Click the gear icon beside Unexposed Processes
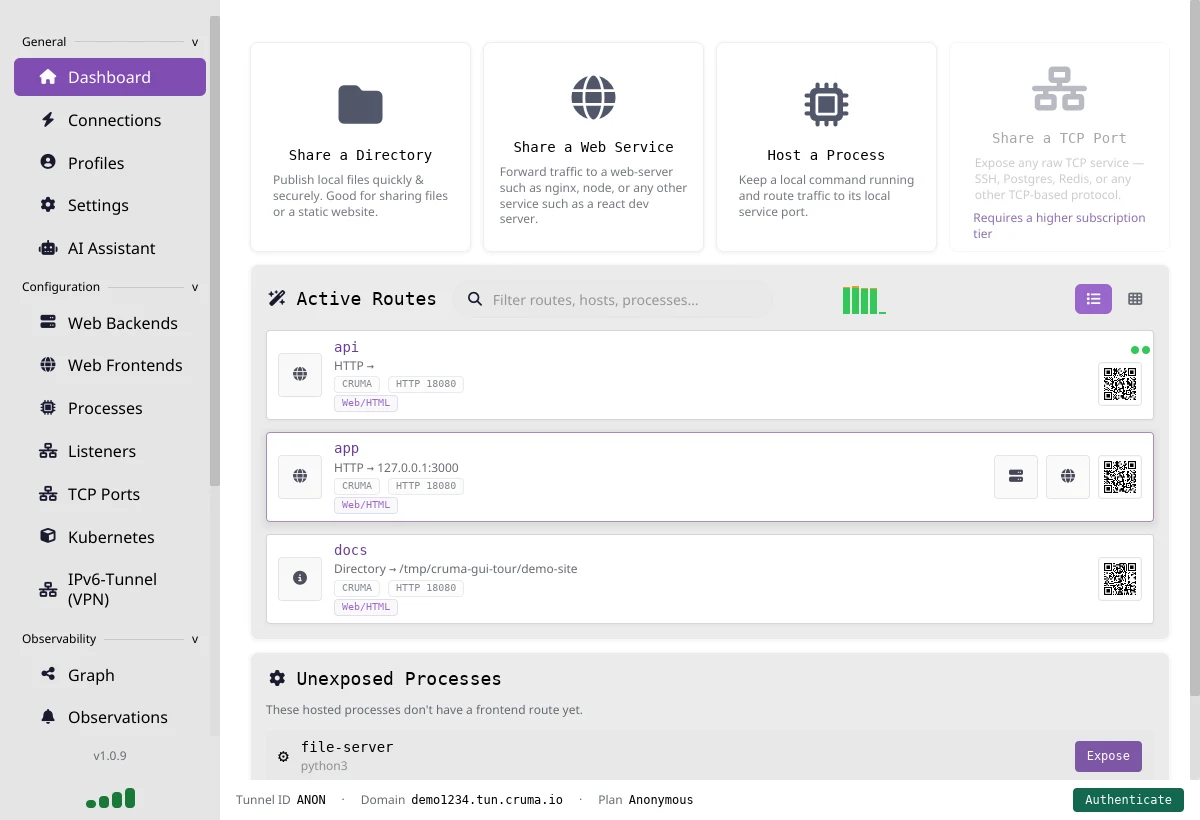 277,679
